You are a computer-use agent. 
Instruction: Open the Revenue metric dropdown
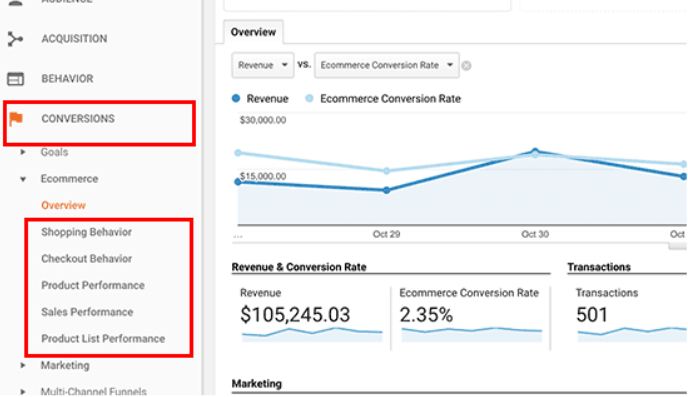pos(262,65)
